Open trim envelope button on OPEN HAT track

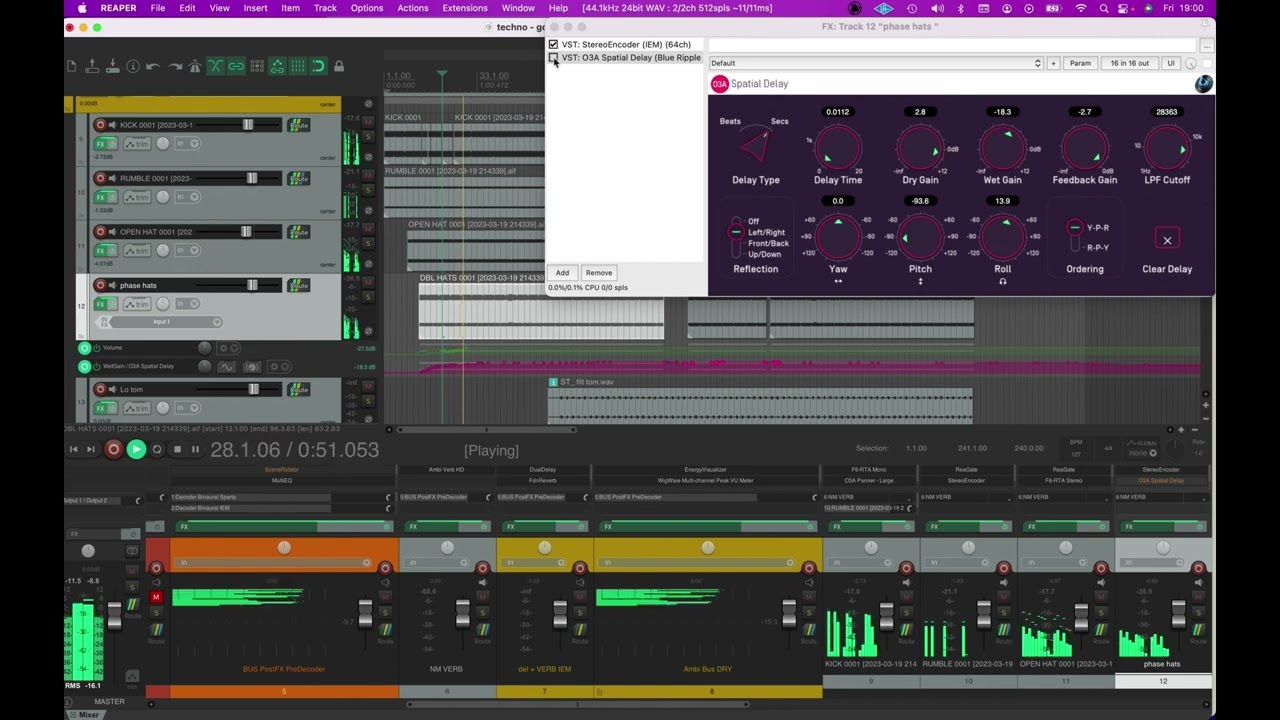[138, 250]
